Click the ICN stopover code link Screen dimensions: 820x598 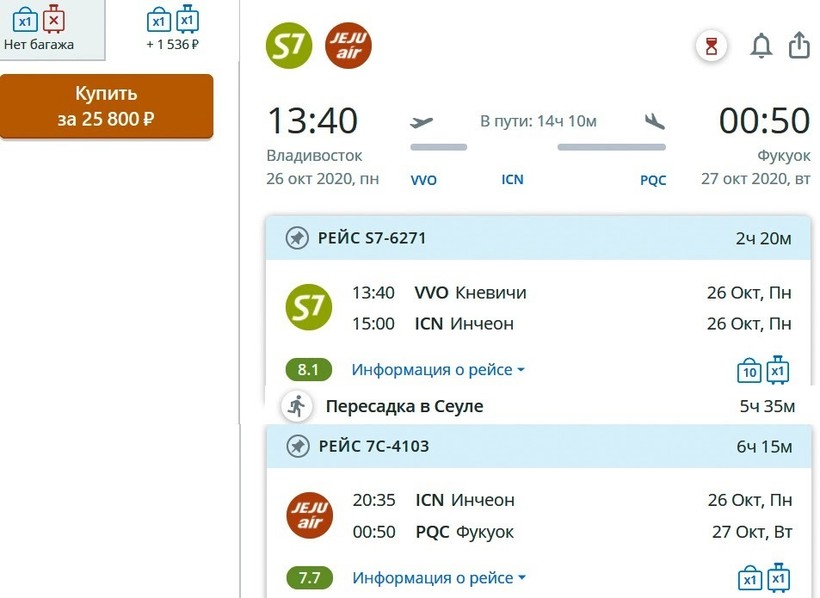tap(512, 180)
